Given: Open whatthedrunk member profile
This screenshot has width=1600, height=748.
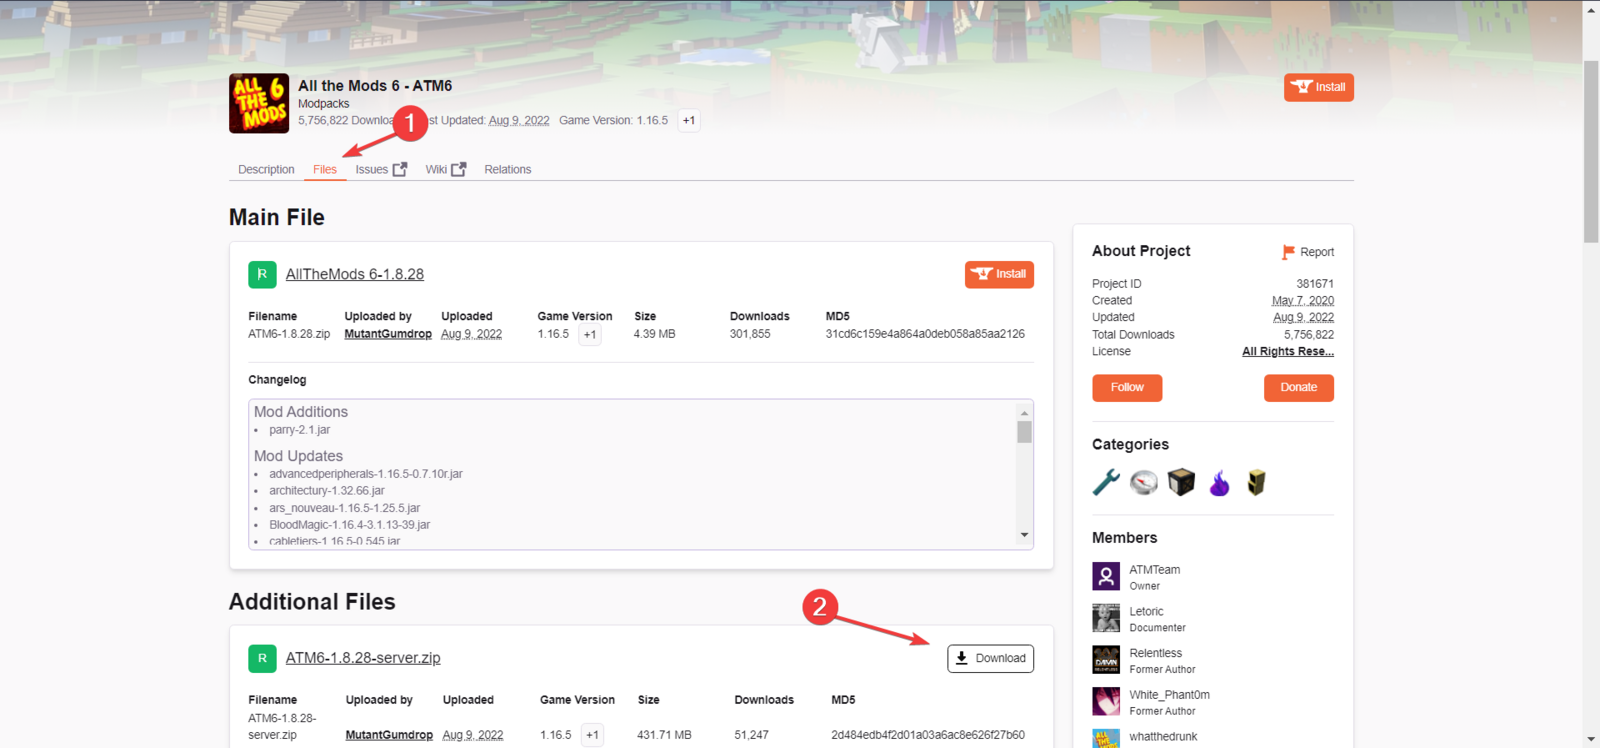Looking at the screenshot, I should (1163, 737).
